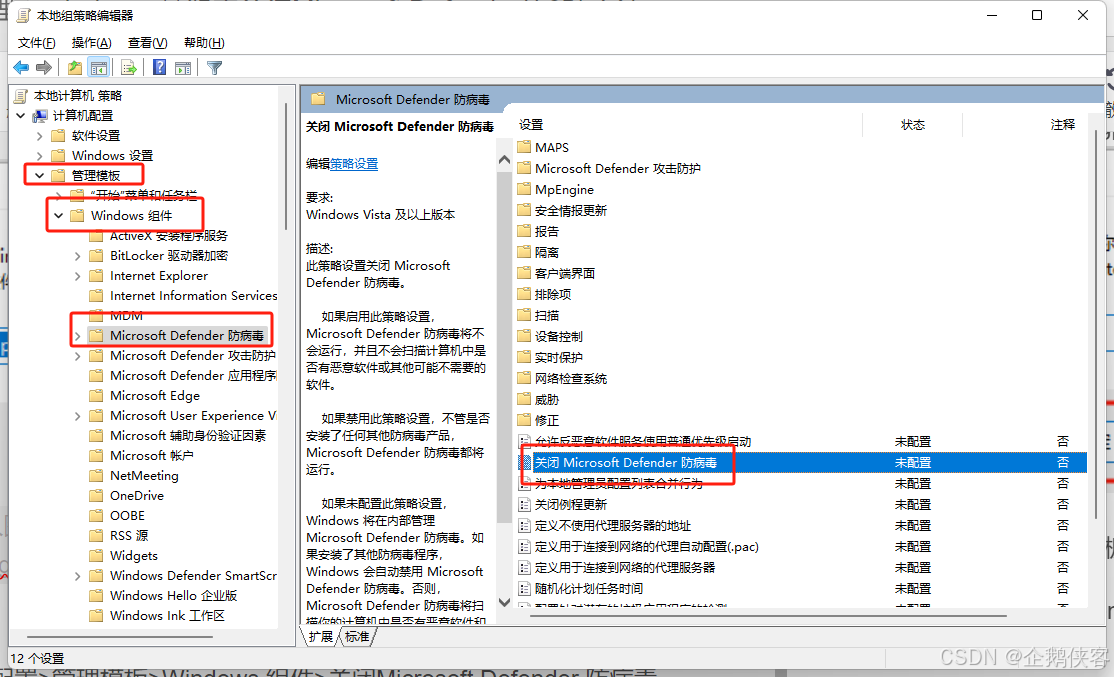
Task: Expand the Windows 设置 tree node
Action: tap(40, 156)
